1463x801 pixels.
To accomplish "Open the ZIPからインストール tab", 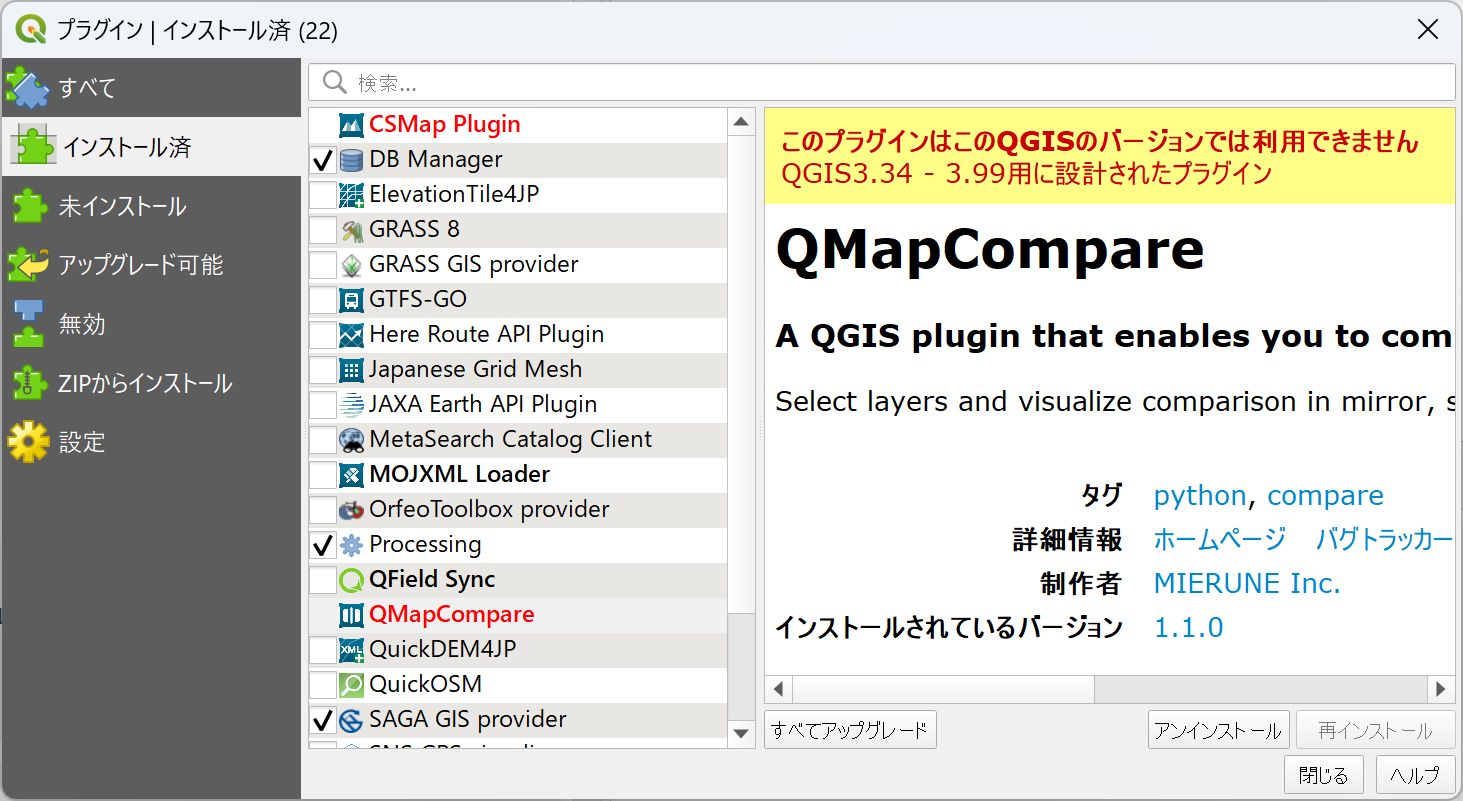I will (150, 383).
